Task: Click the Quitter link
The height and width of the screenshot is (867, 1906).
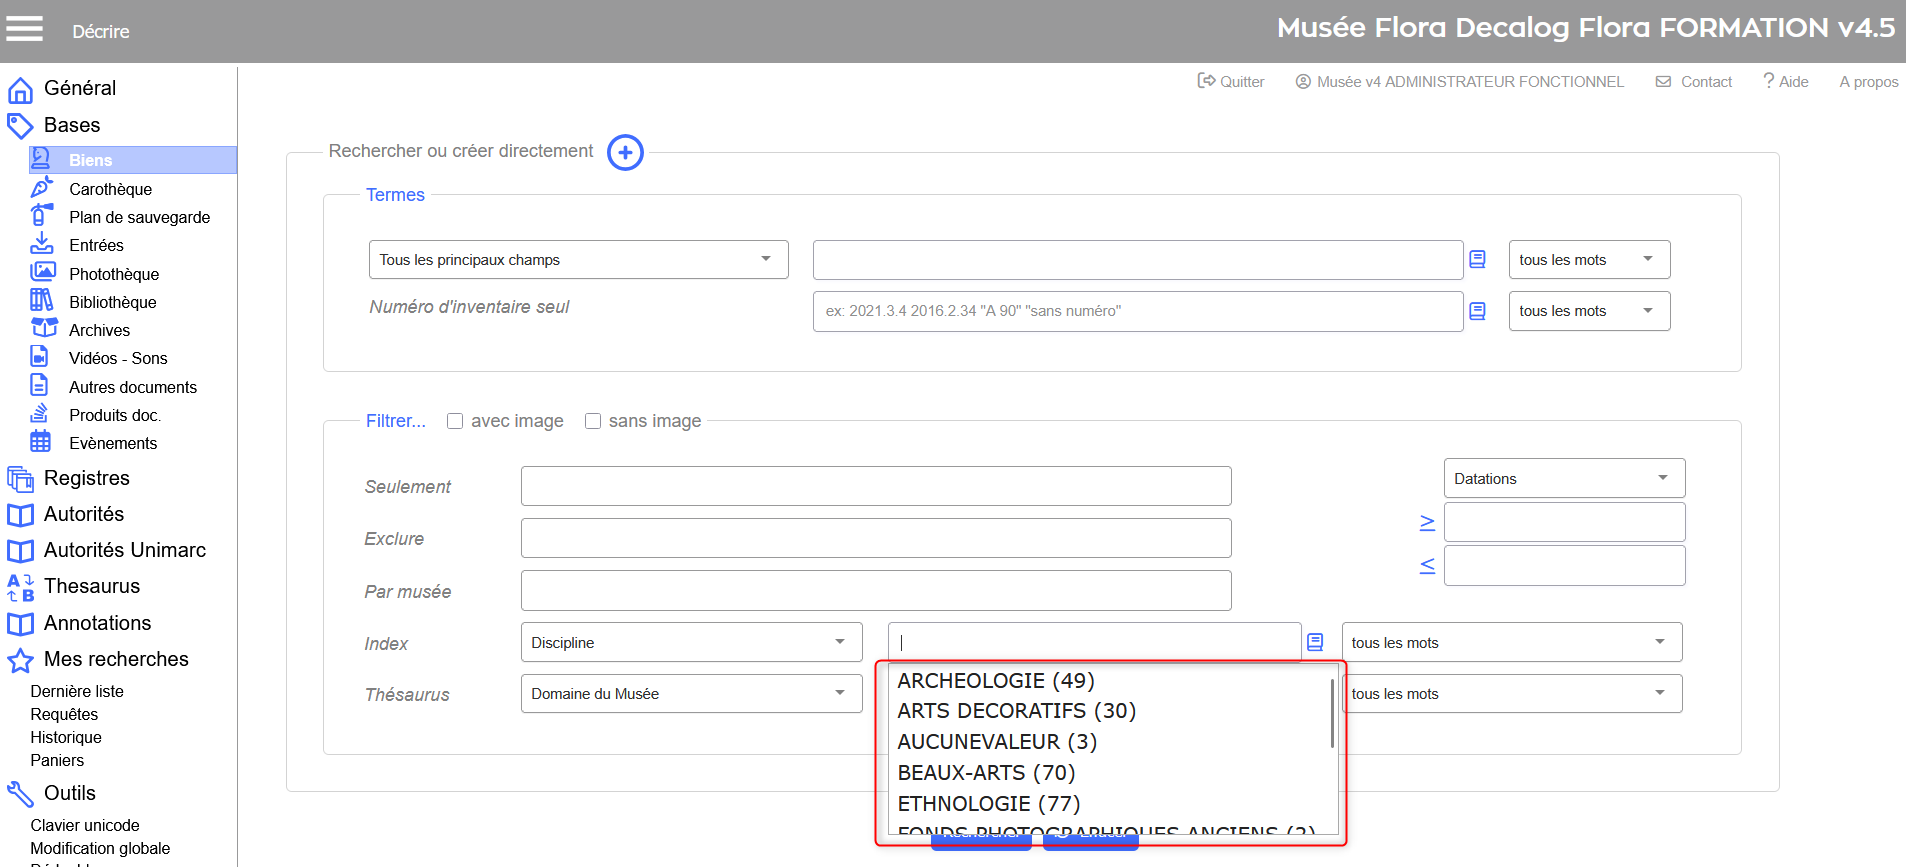Action: tap(1232, 82)
